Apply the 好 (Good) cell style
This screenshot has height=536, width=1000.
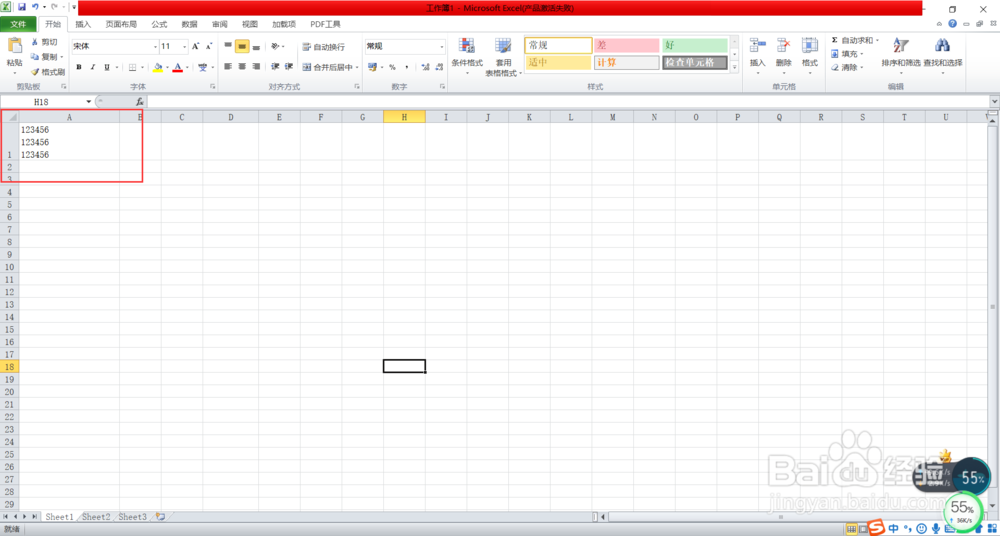pyautogui.click(x=695, y=45)
